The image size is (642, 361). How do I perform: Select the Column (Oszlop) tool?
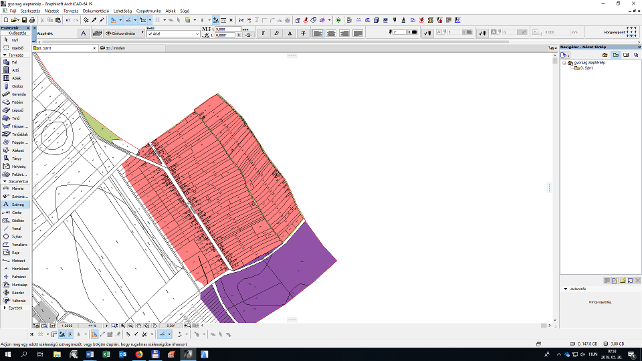15,86
